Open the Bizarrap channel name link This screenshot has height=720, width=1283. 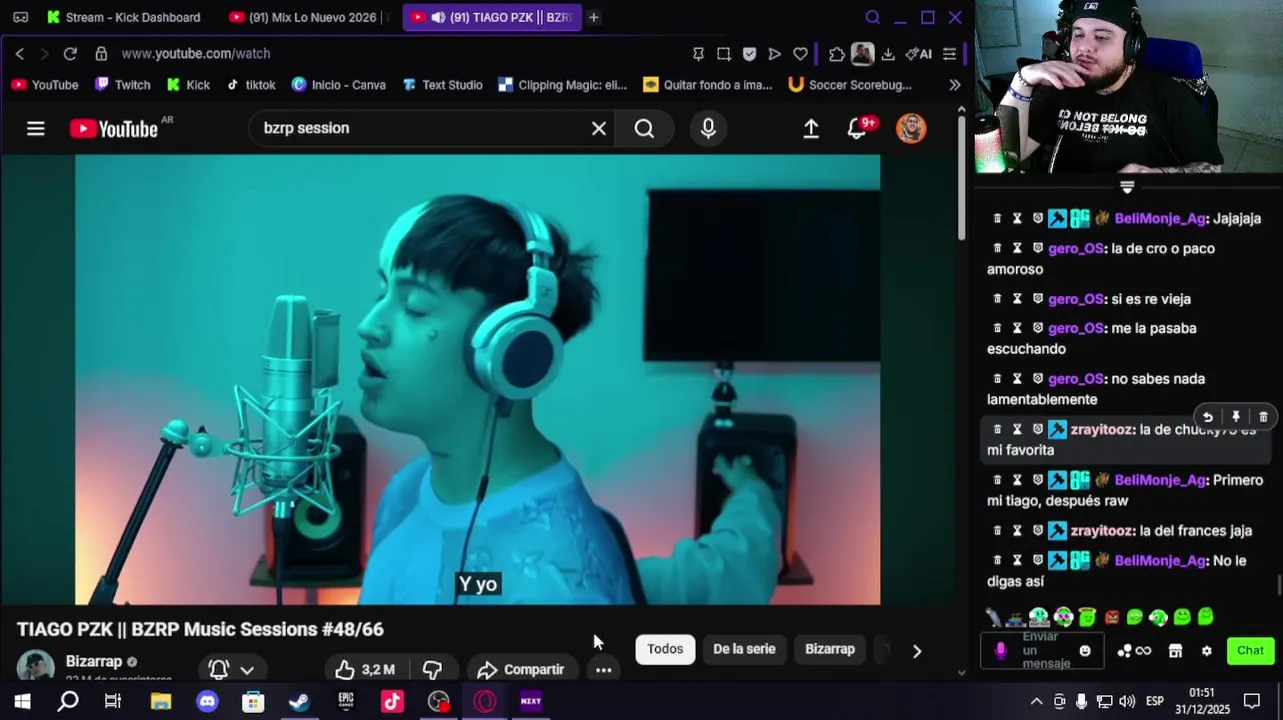tap(94, 661)
